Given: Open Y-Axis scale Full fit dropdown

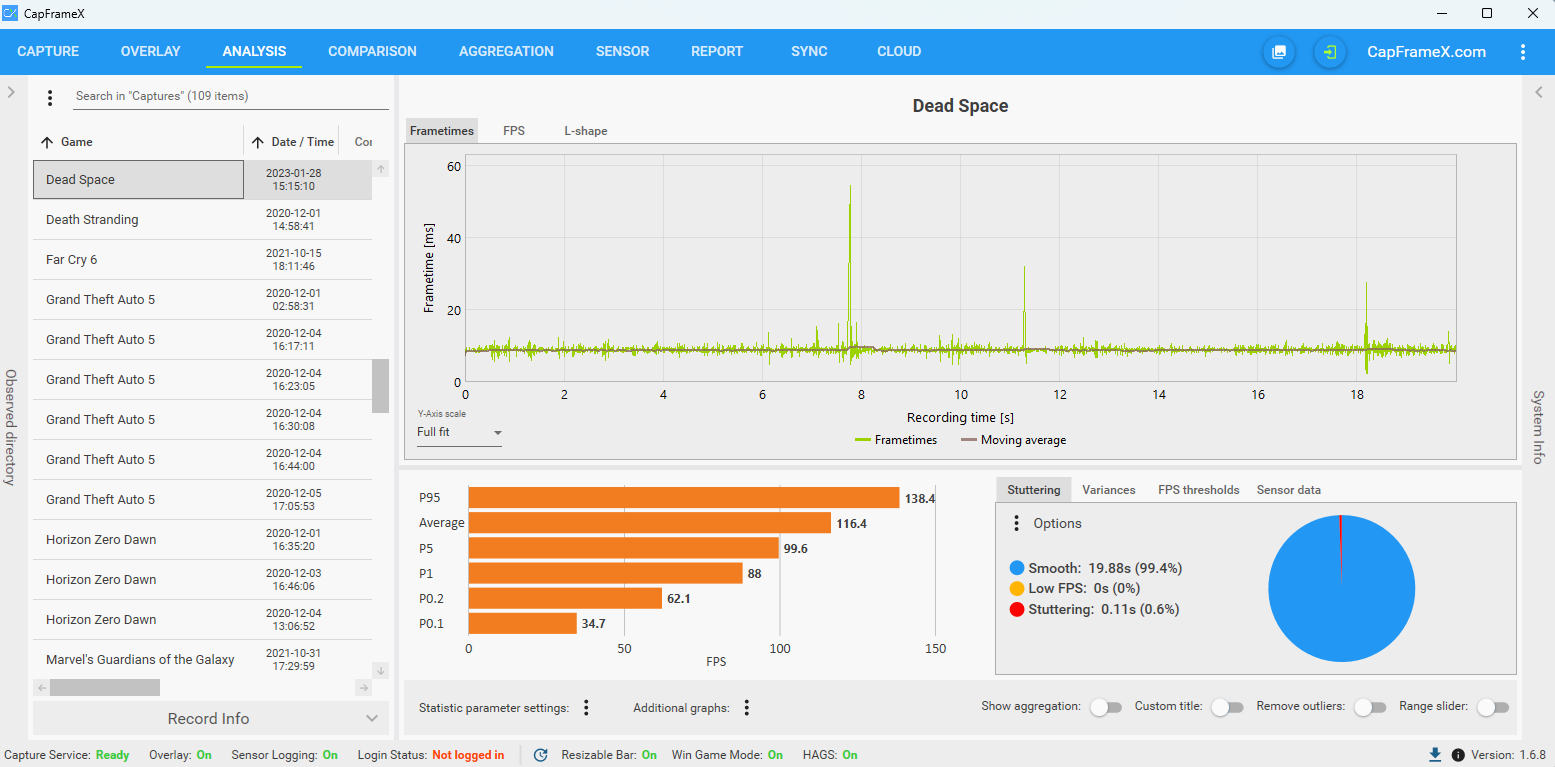Looking at the screenshot, I should coord(460,433).
